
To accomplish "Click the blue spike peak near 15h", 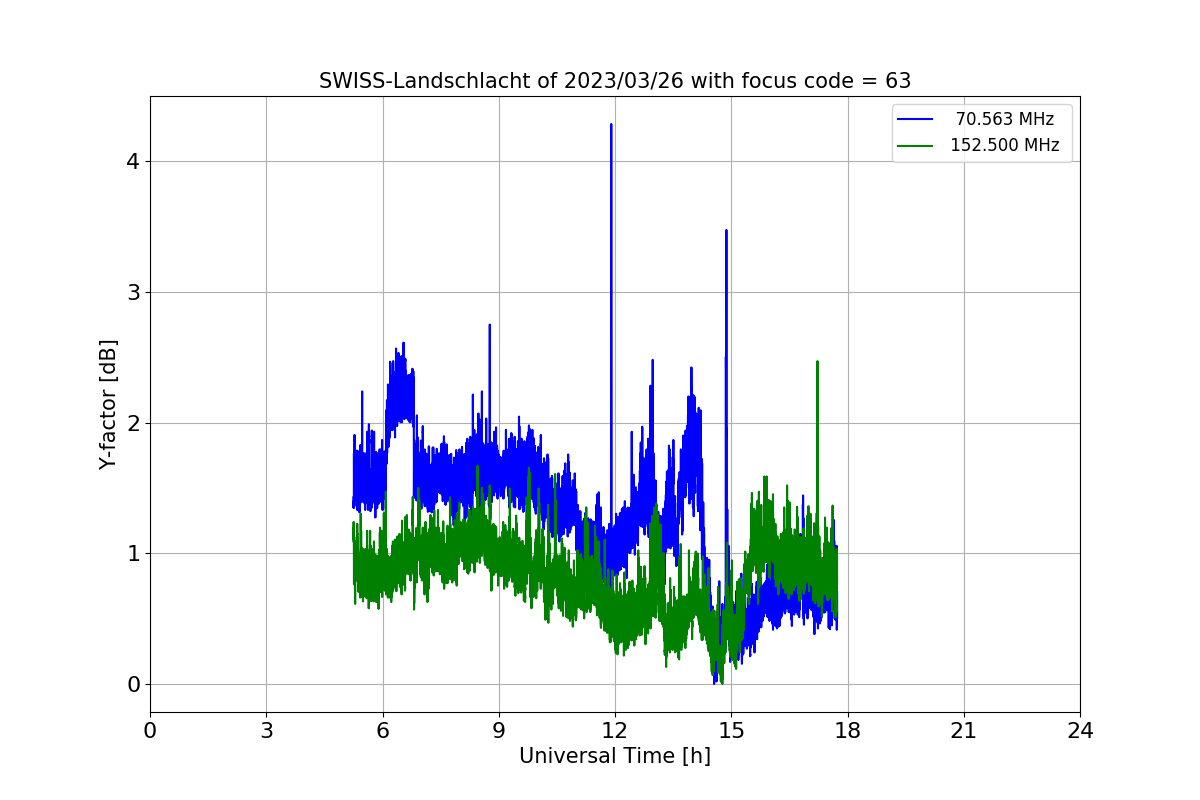I will (x=726, y=231).
